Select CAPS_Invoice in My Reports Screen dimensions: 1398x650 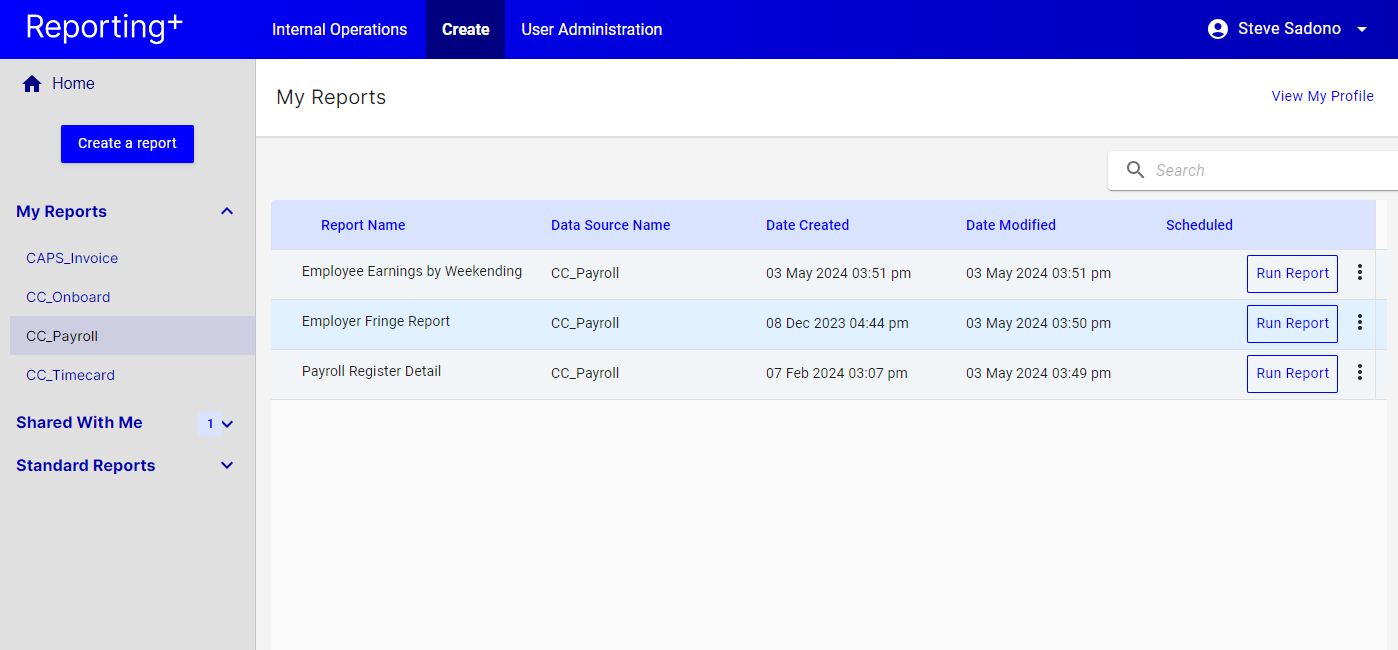pos(72,258)
